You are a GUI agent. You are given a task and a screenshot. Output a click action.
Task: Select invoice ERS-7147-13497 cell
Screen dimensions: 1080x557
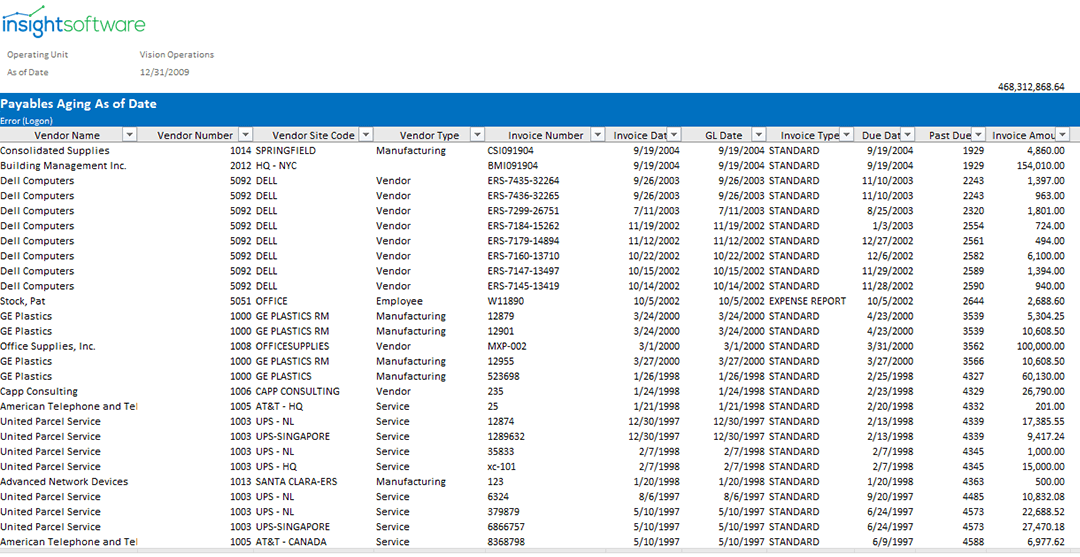point(523,271)
